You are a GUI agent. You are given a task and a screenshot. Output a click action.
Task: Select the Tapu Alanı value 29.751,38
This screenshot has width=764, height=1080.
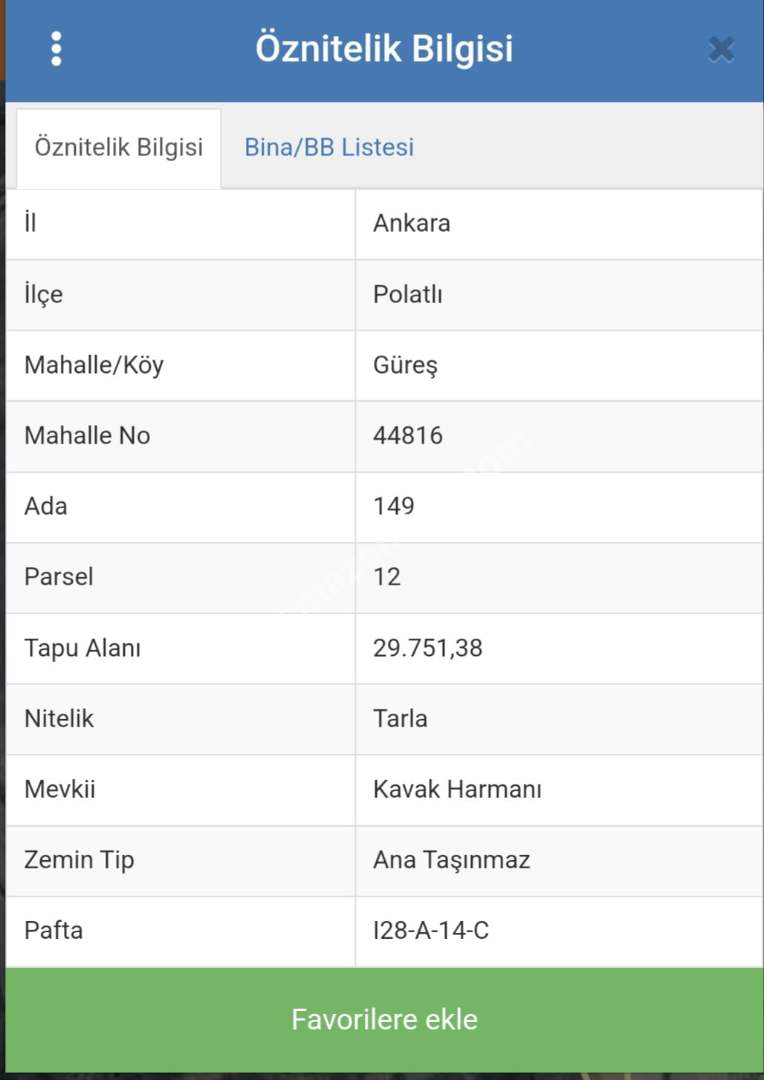click(427, 648)
